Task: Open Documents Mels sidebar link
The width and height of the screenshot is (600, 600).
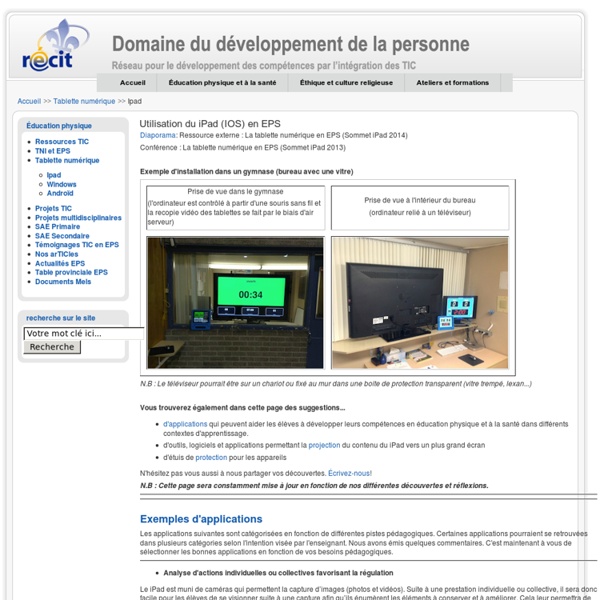Action: coord(63,282)
